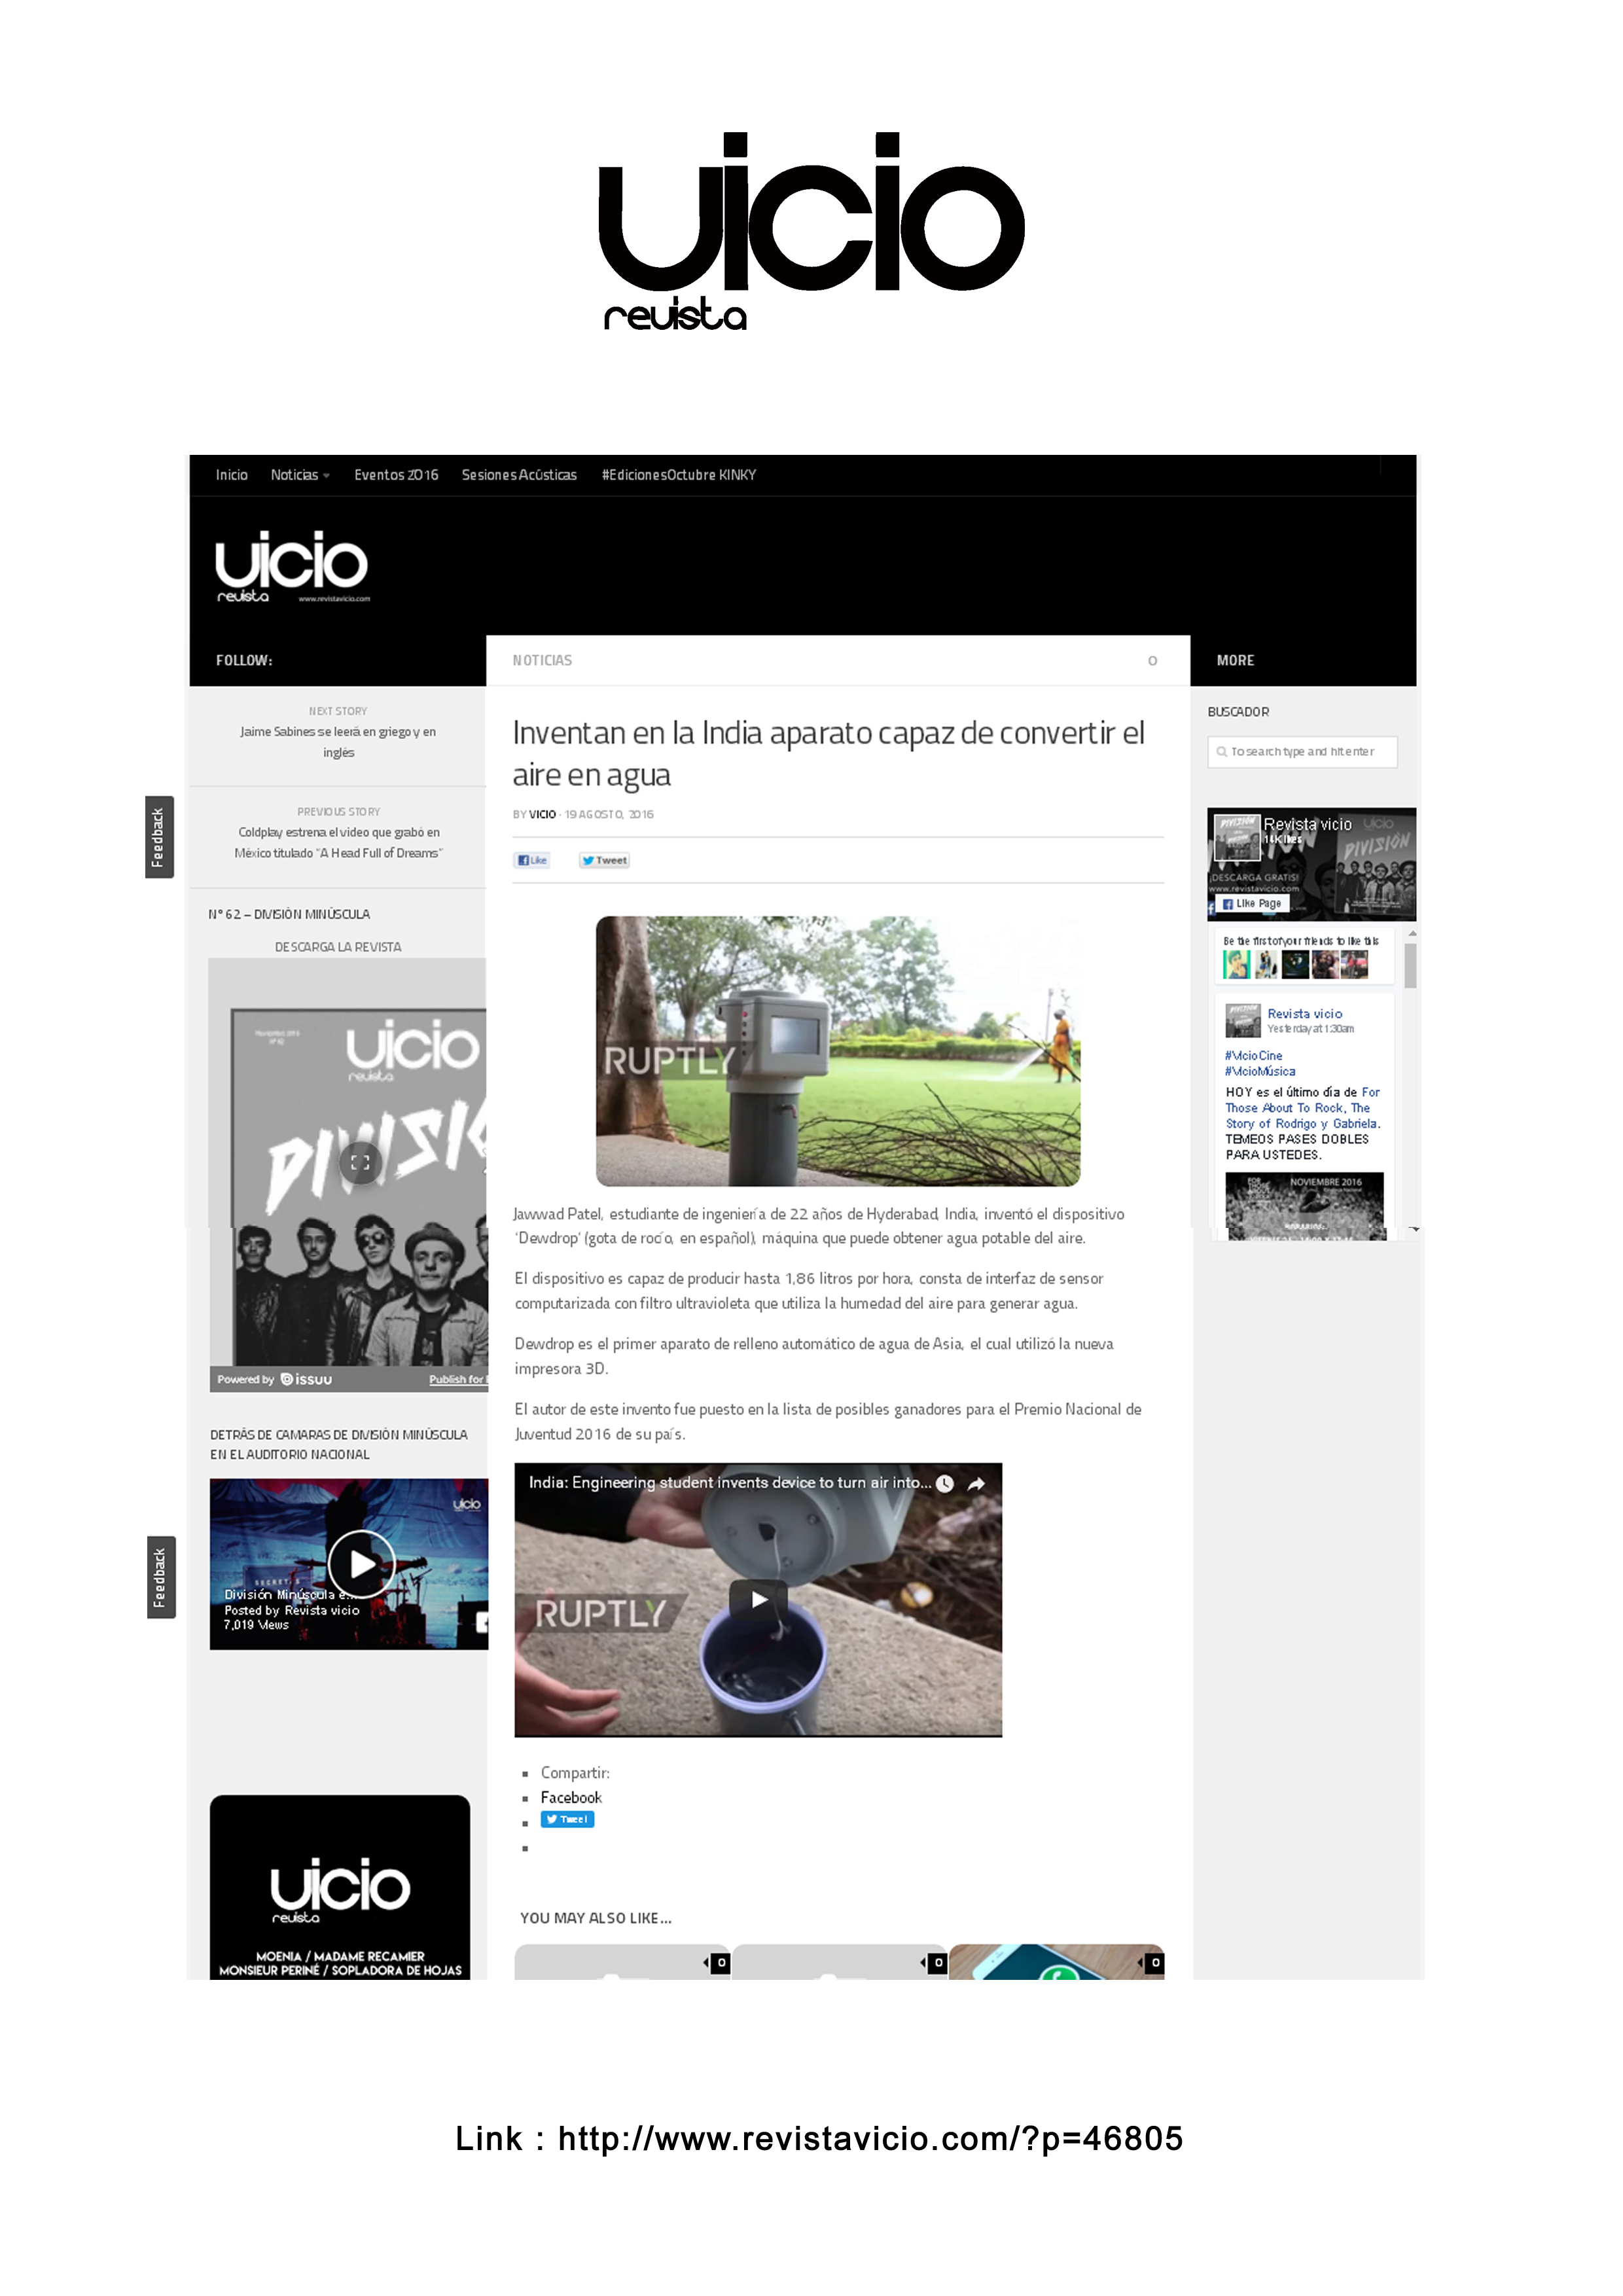Viewport: 1623px width, 2296px height.
Task: Open Revista vicio Facebook page title
Action: click(x=1307, y=824)
